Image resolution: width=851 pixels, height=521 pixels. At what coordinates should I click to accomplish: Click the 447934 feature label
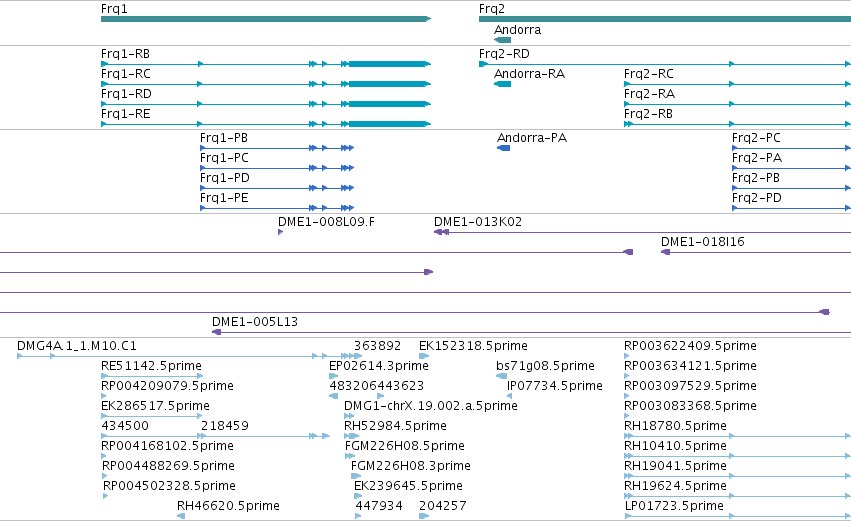(379, 506)
